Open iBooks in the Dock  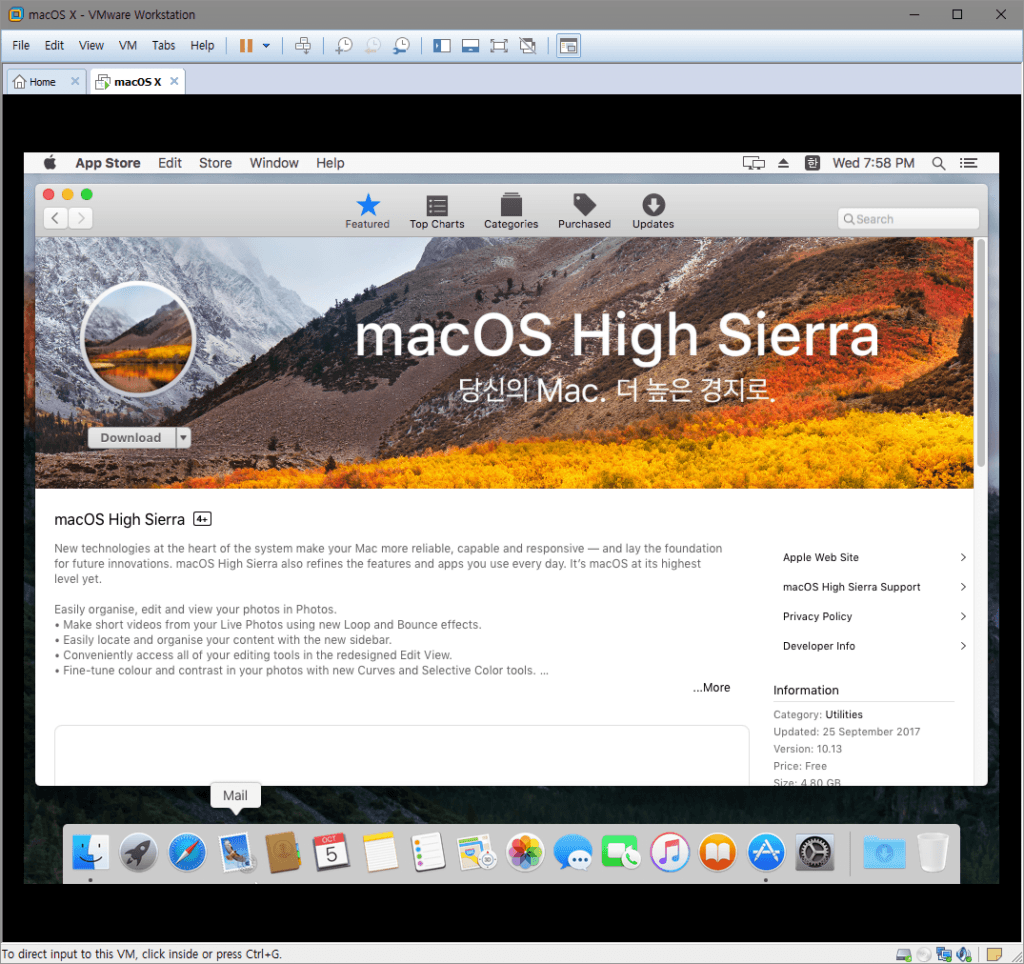coord(718,852)
